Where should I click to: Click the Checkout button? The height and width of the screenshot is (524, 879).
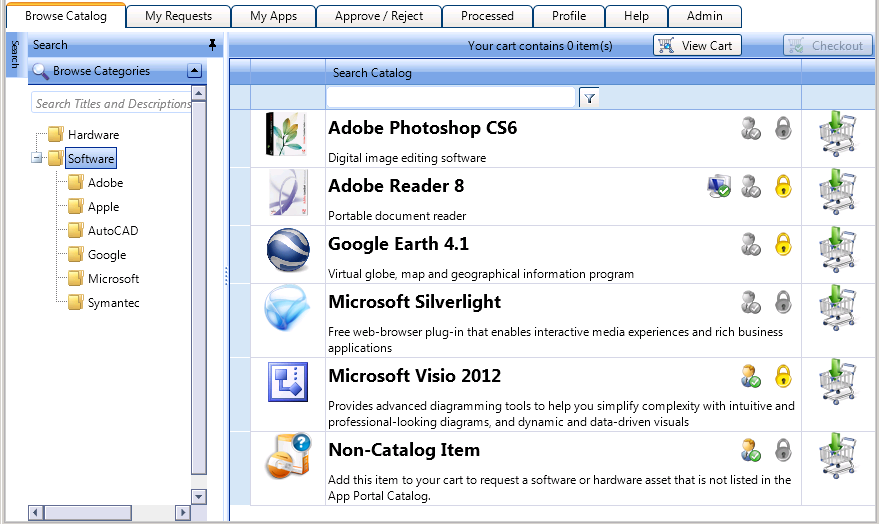827,45
